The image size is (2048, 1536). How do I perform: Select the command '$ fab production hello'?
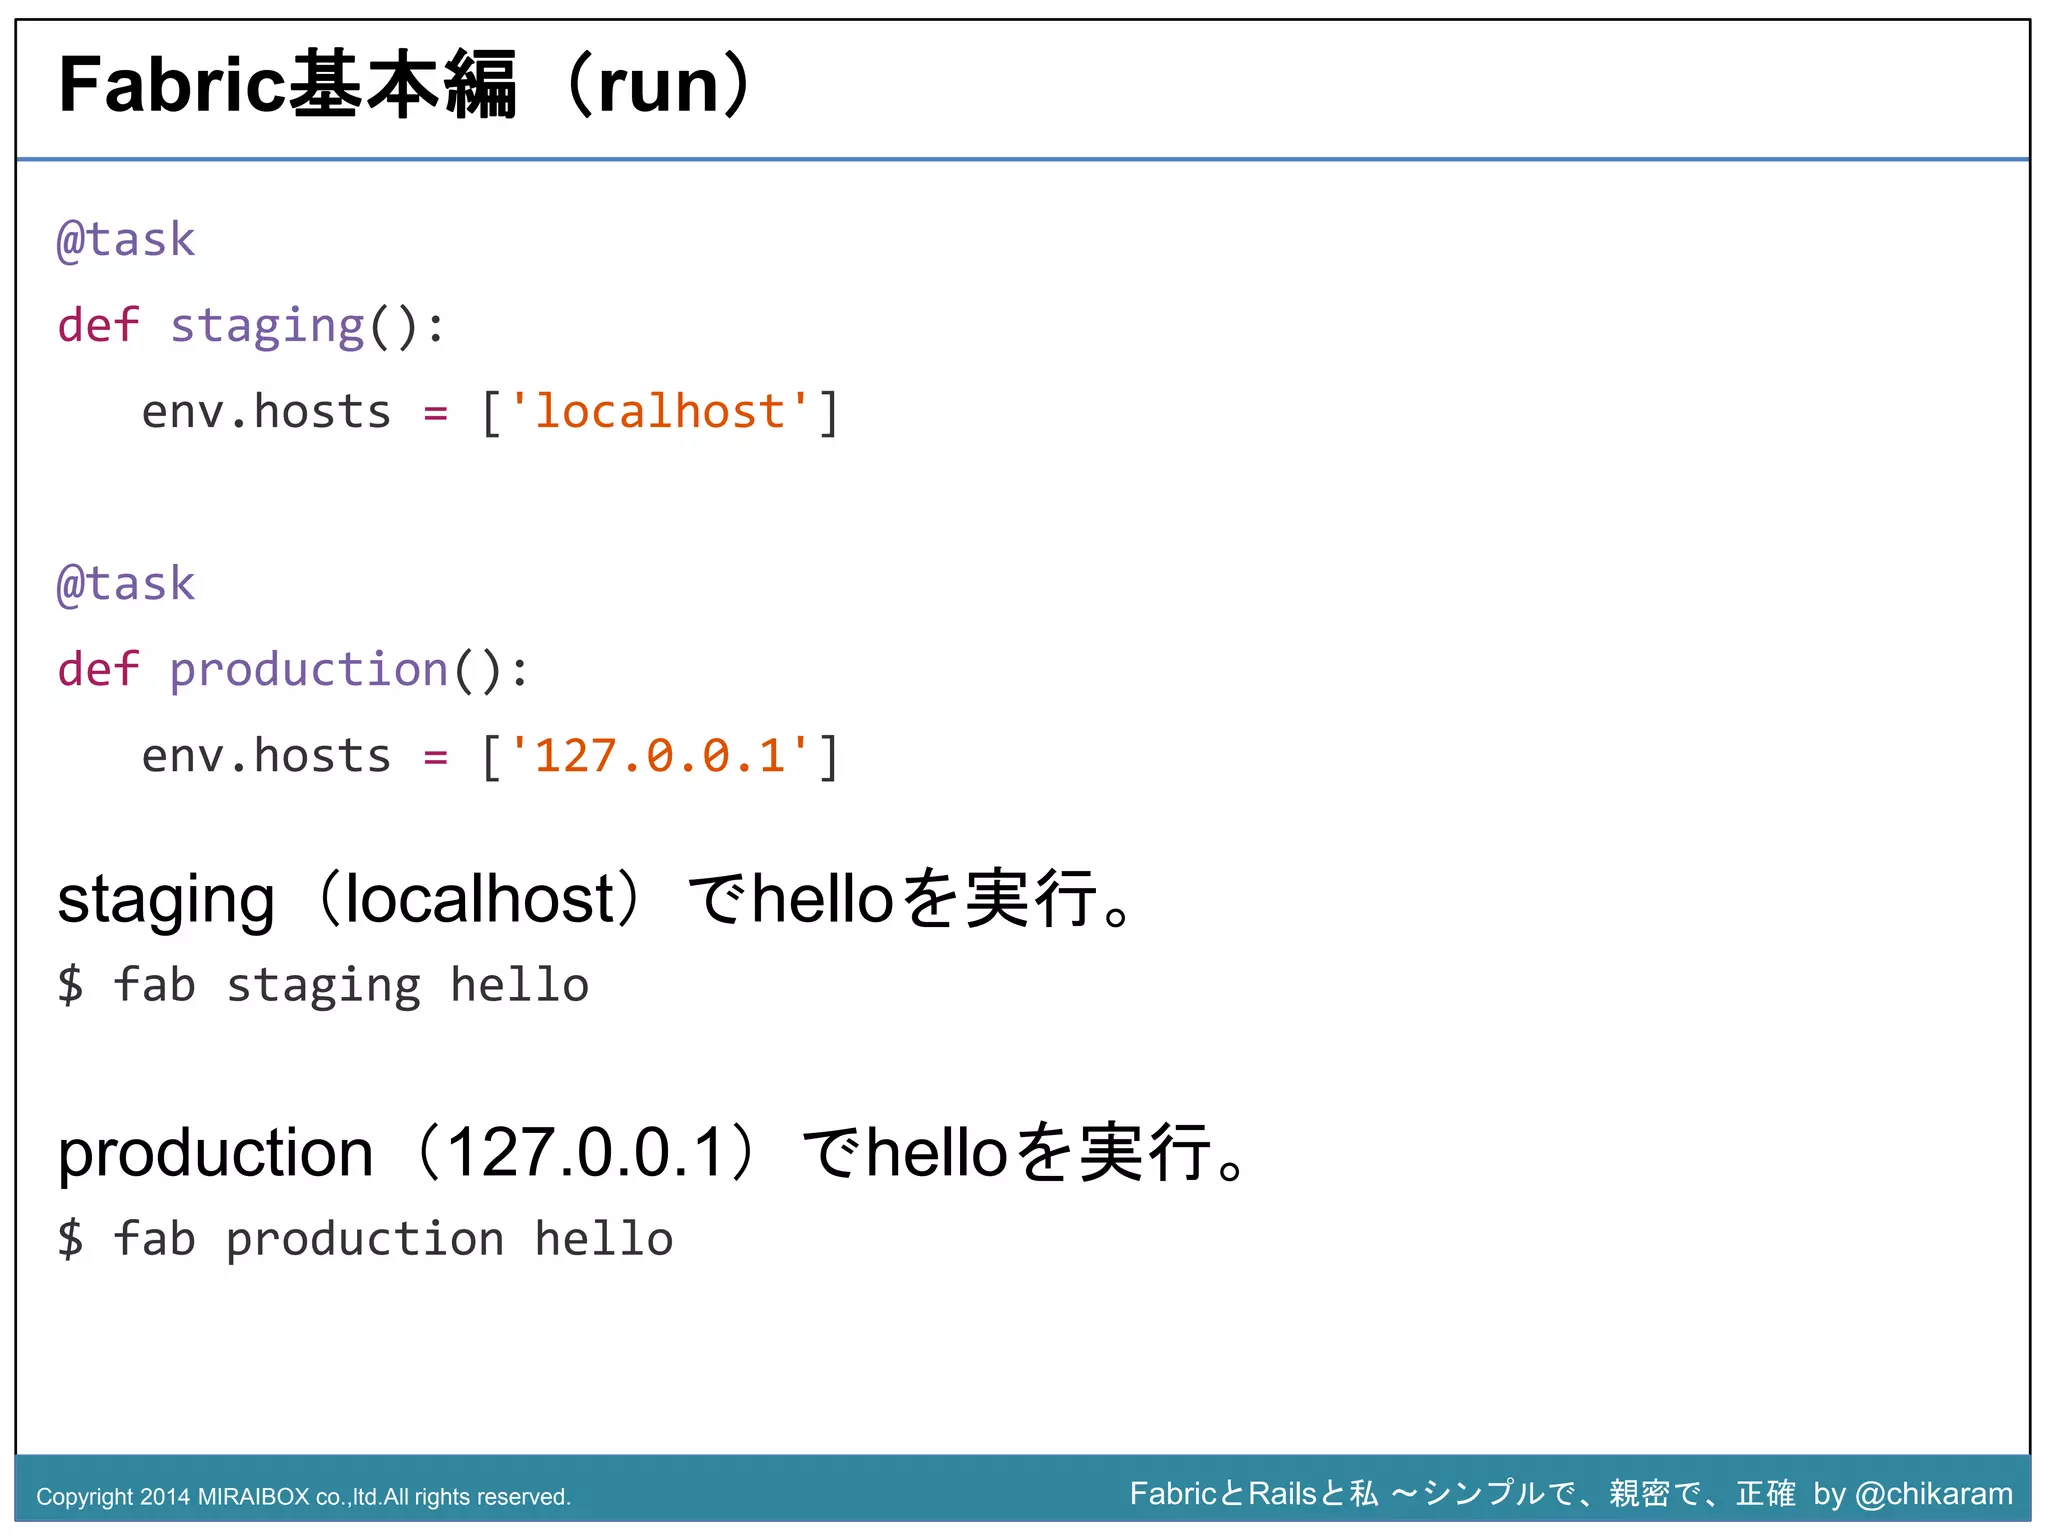coord(365,1240)
